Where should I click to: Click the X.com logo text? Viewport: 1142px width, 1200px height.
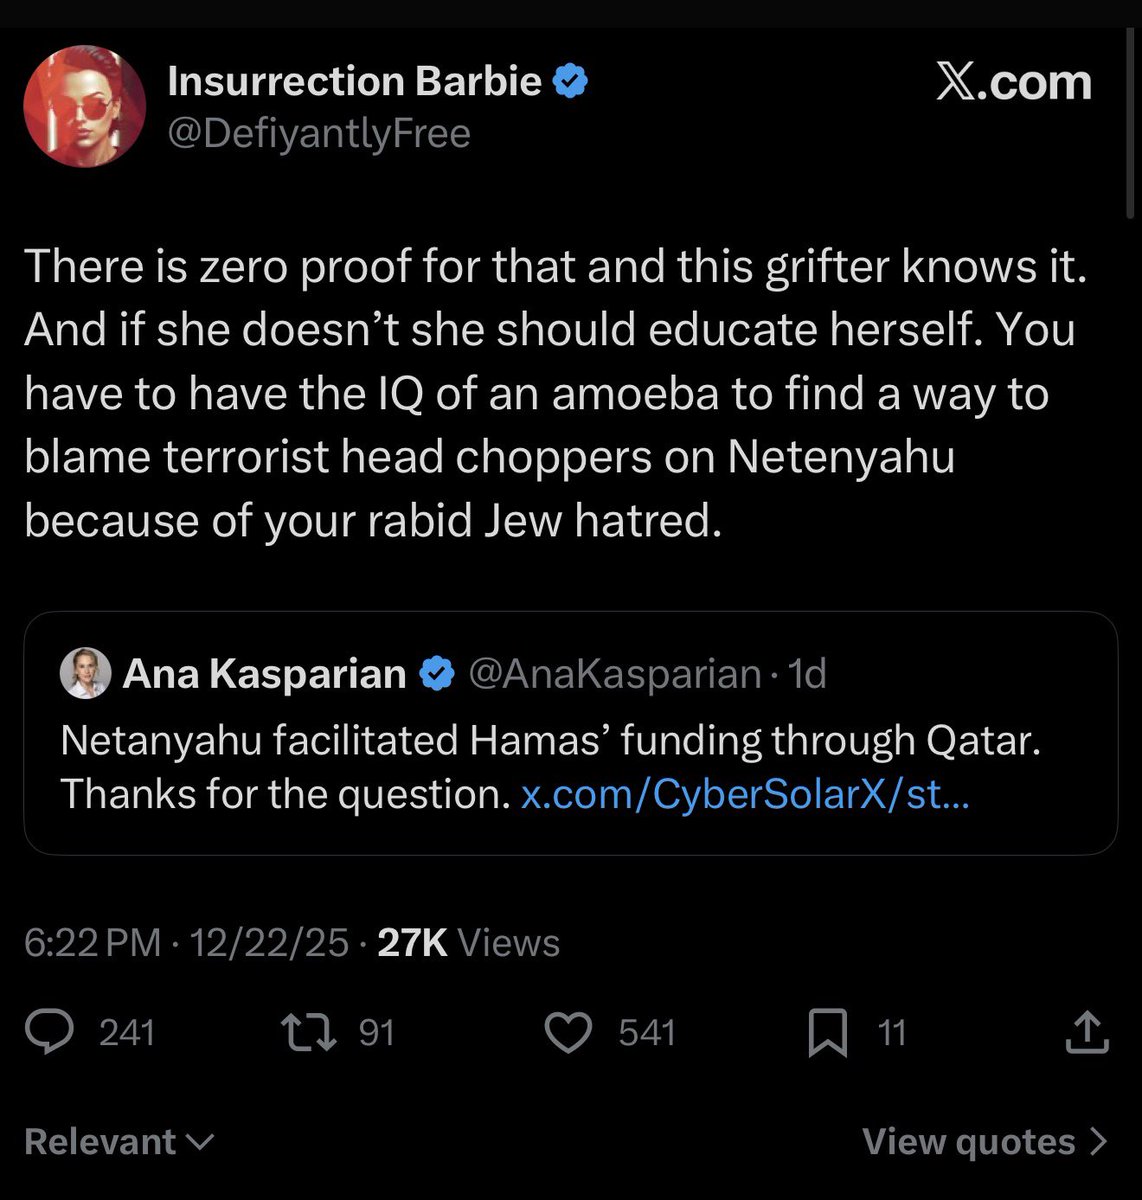point(1013,83)
